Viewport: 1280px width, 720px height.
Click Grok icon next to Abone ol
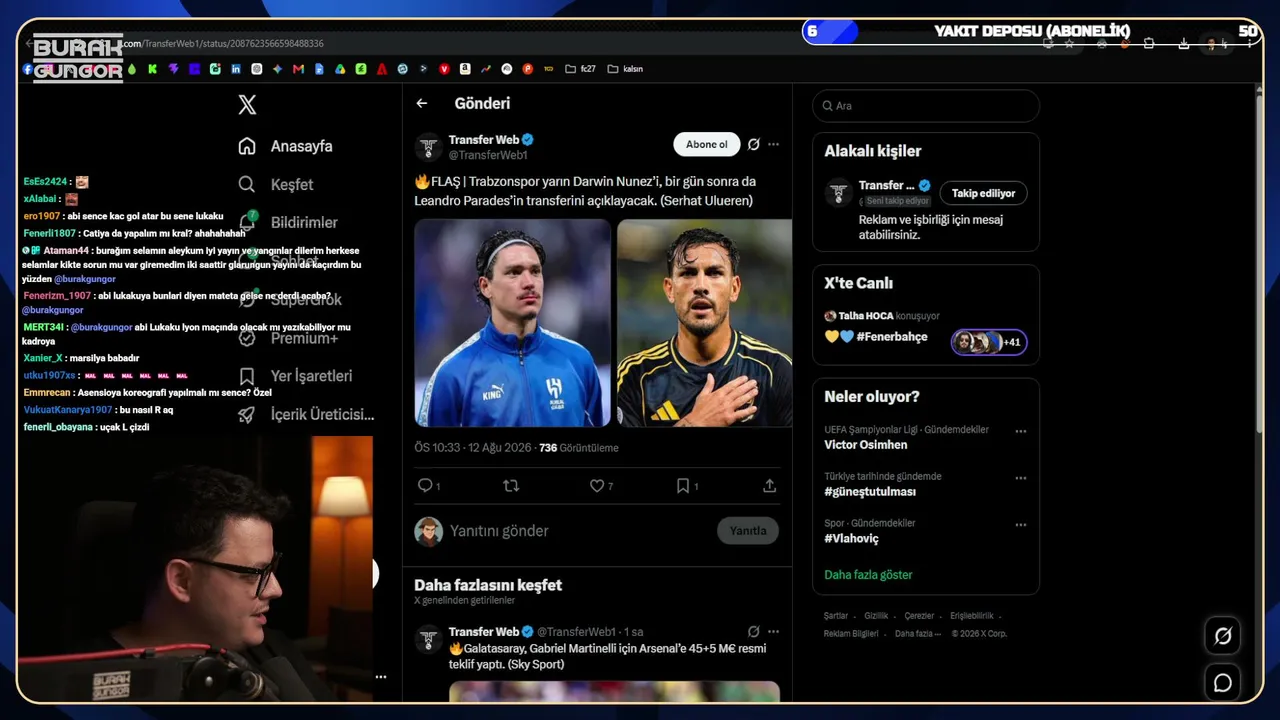tap(754, 144)
